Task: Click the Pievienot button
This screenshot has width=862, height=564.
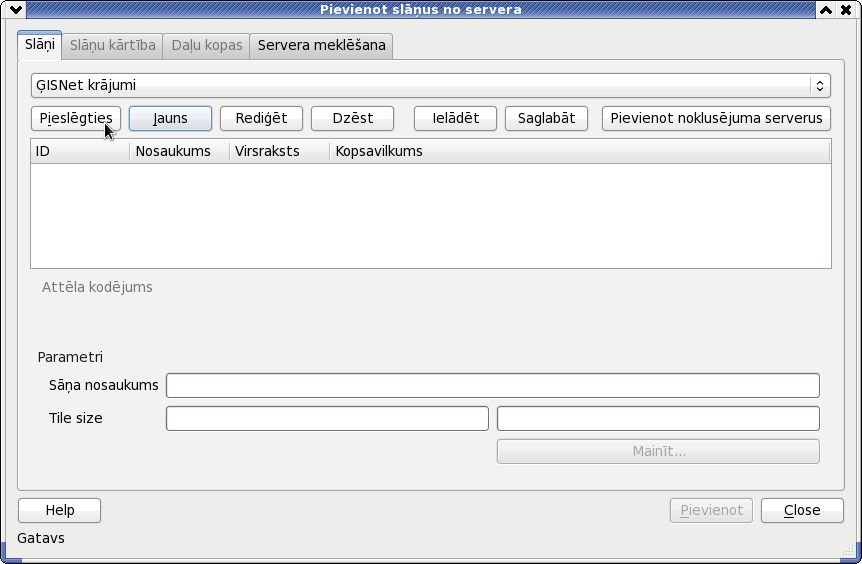Action: [711, 510]
